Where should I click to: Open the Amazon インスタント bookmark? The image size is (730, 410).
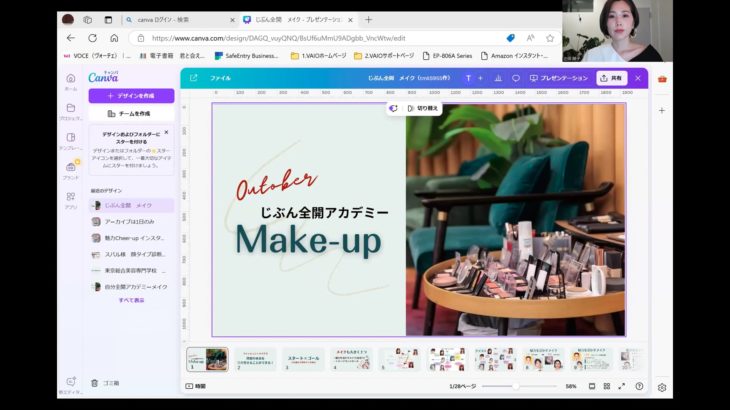tap(515, 56)
